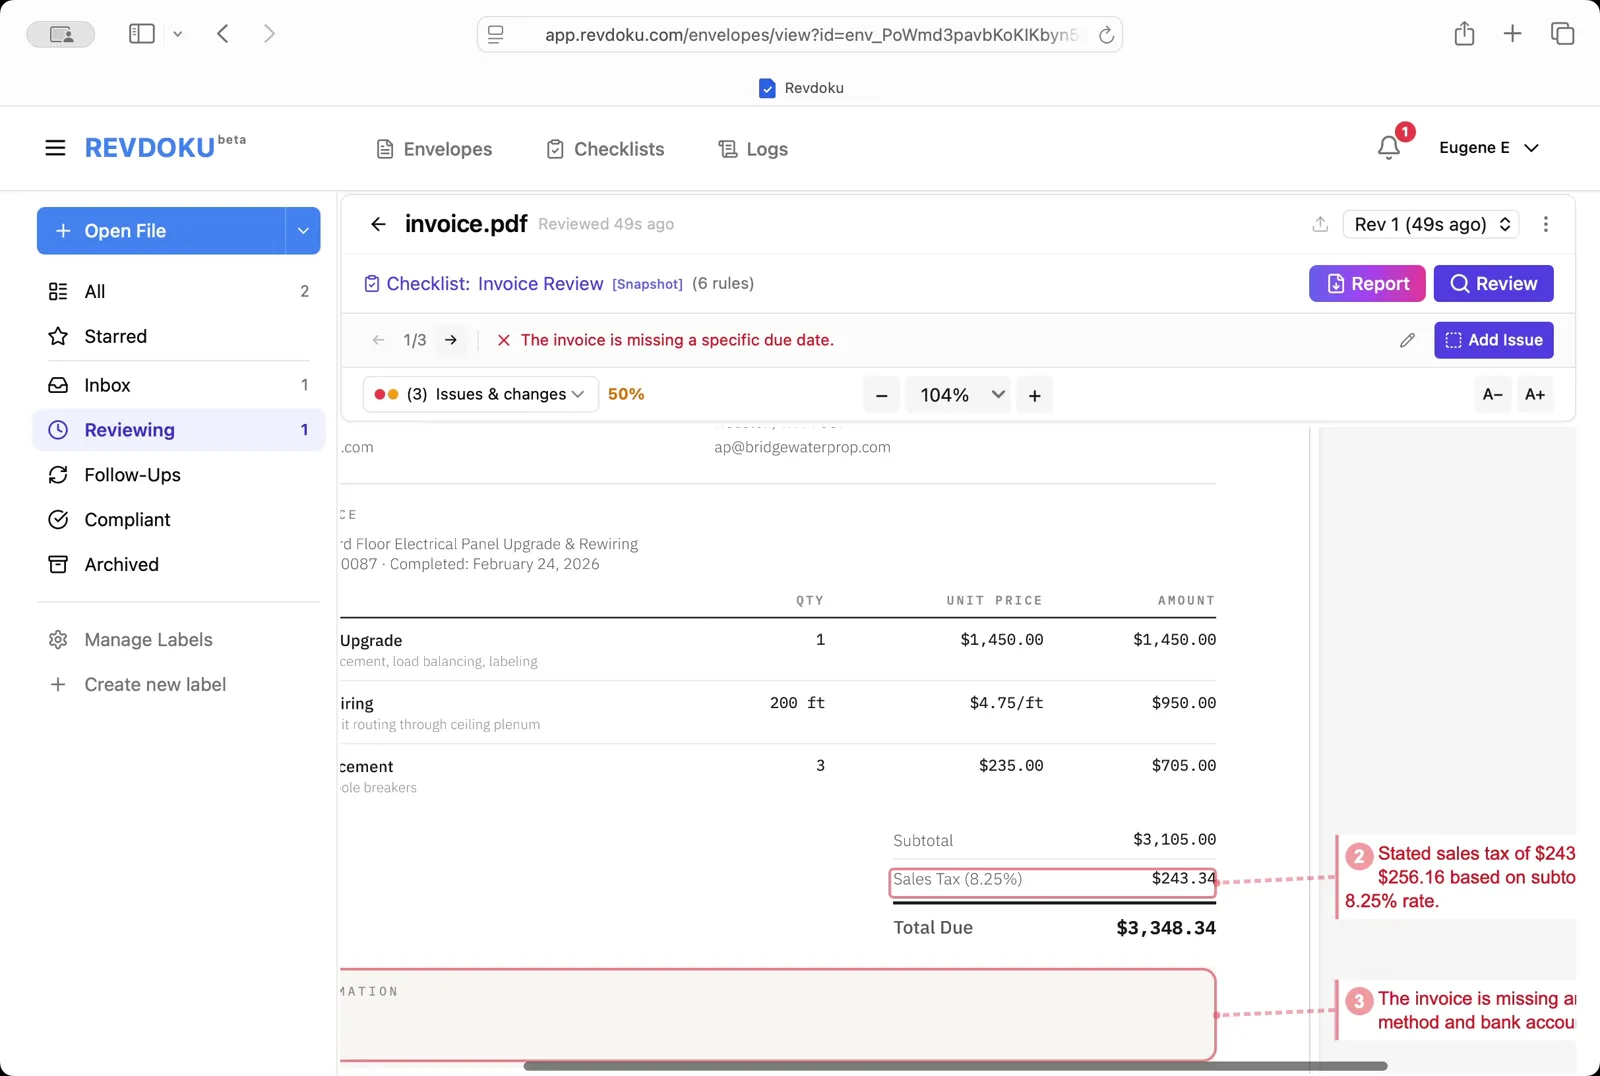
Task: Click the pencil edit icon beside the issue
Action: tap(1407, 340)
